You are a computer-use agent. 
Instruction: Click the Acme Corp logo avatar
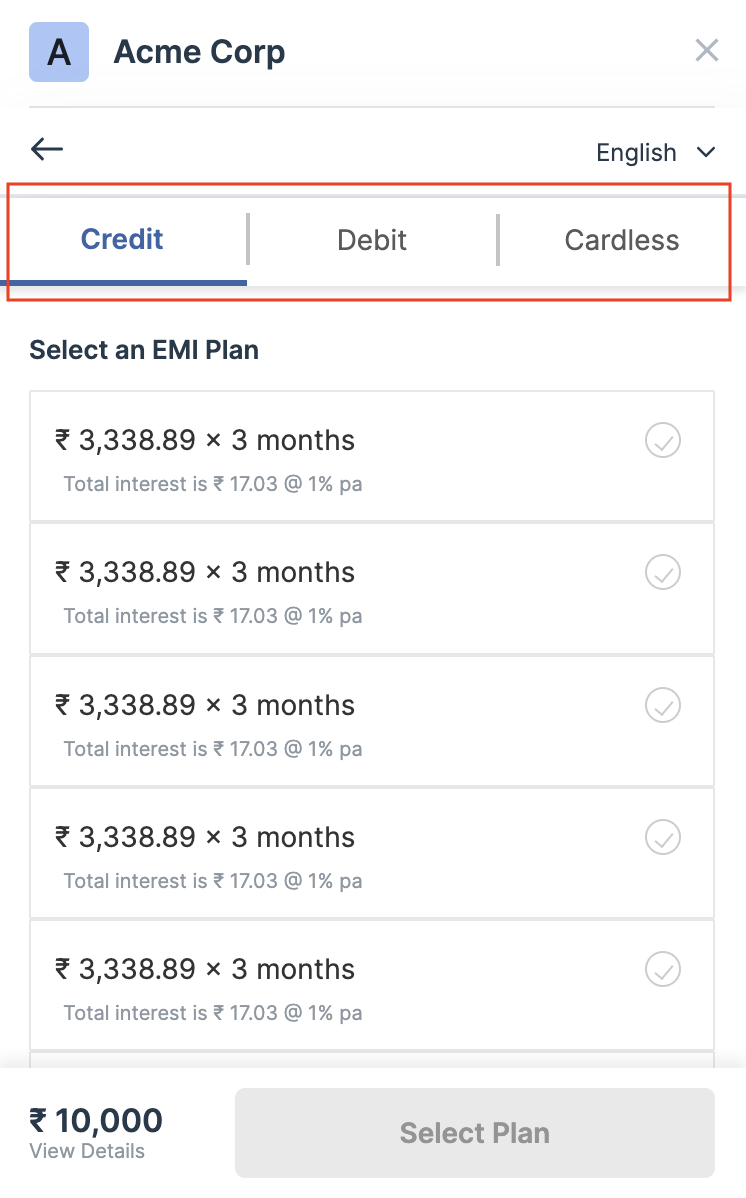[58, 51]
